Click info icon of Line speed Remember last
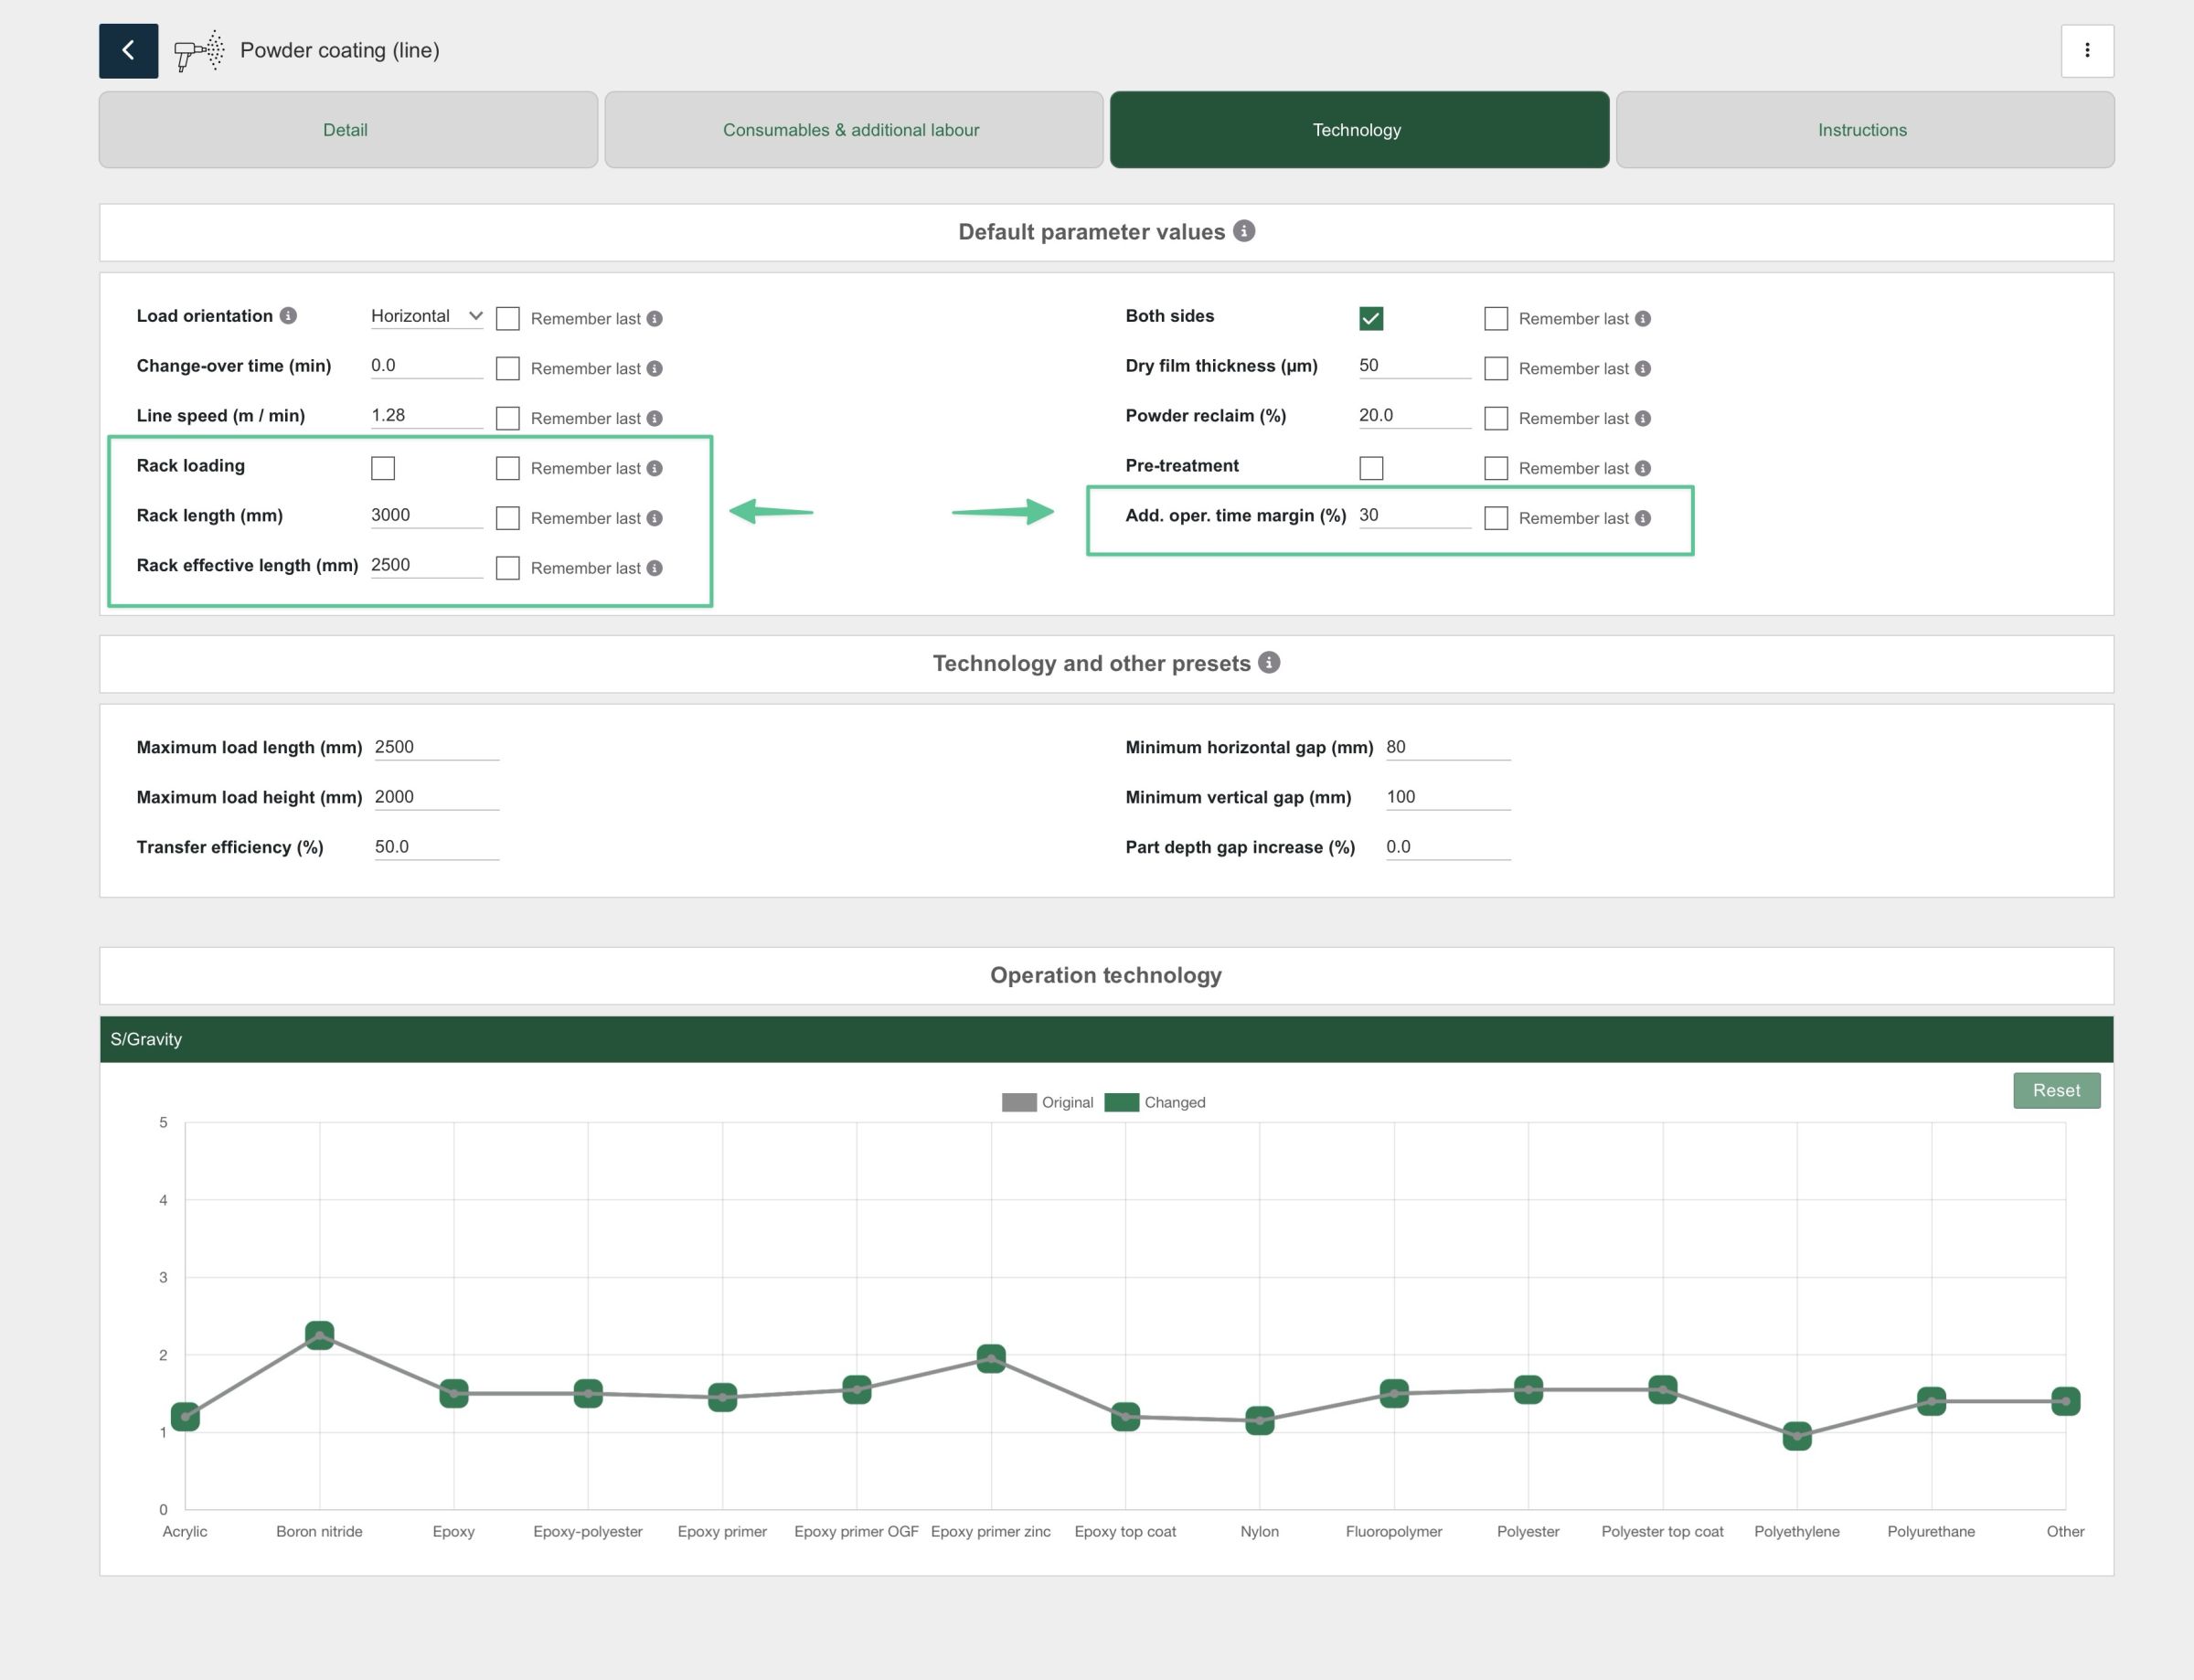This screenshot has width=2194, height=1680. tap(654, 419)
